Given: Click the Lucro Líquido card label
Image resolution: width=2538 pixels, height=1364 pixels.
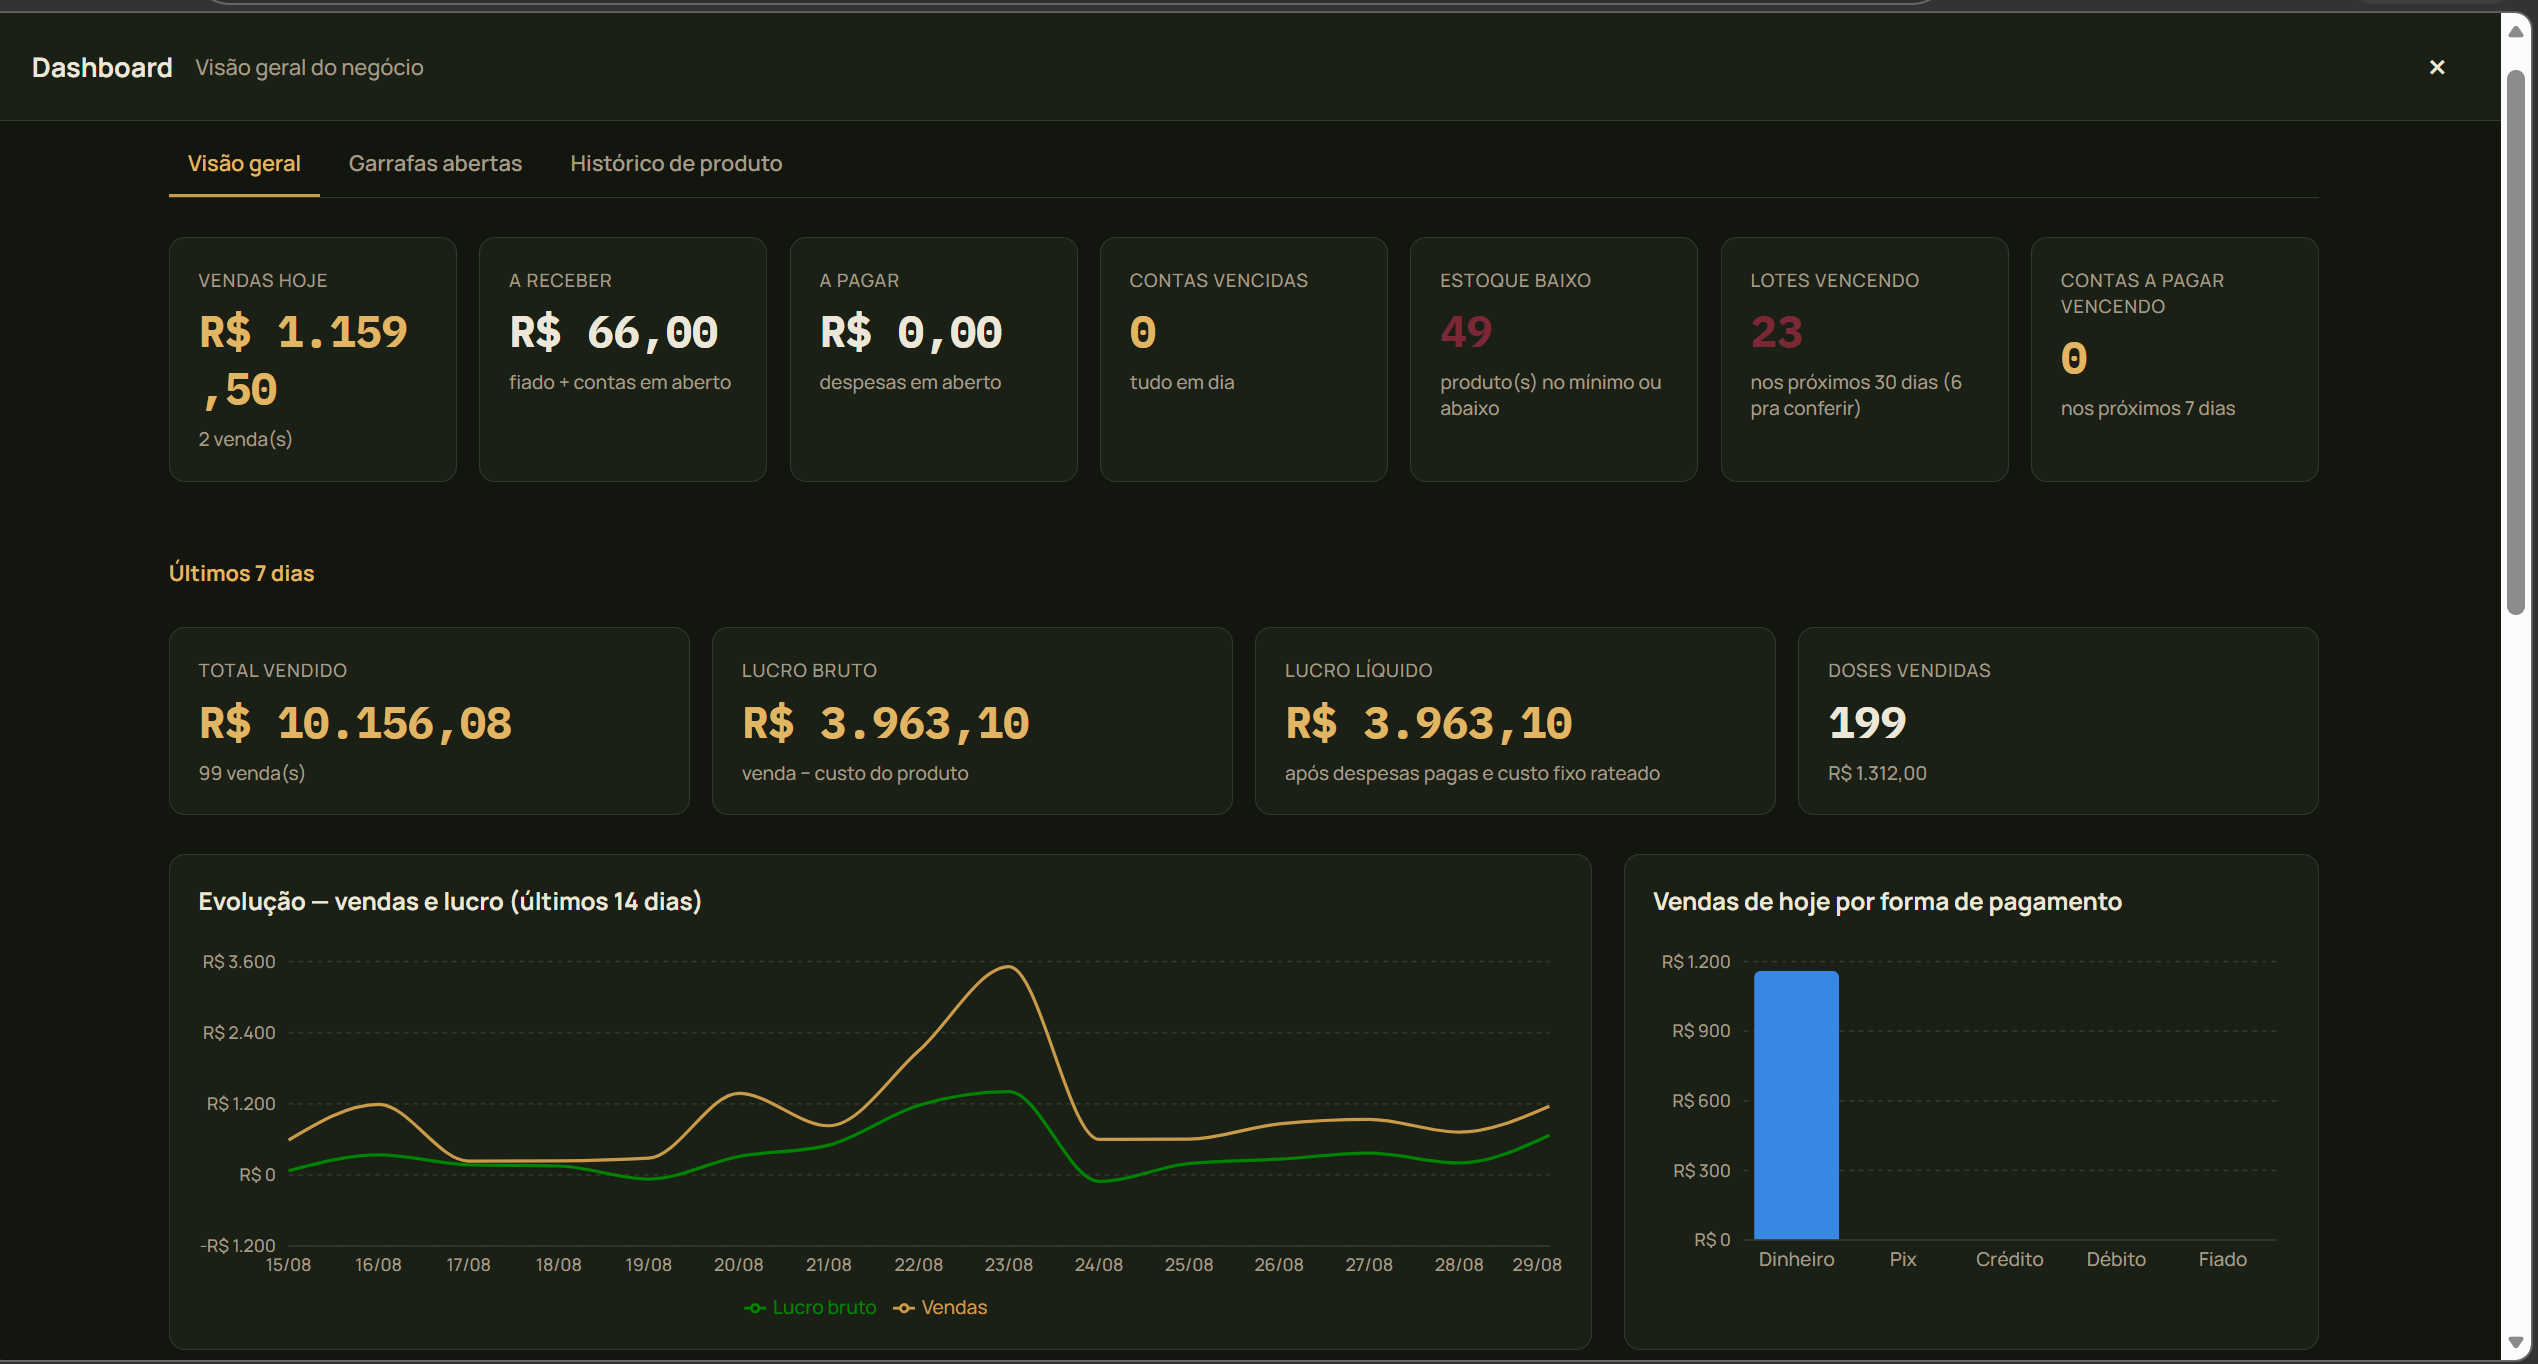Looking at the screenshot, I should coord(1358,671).
